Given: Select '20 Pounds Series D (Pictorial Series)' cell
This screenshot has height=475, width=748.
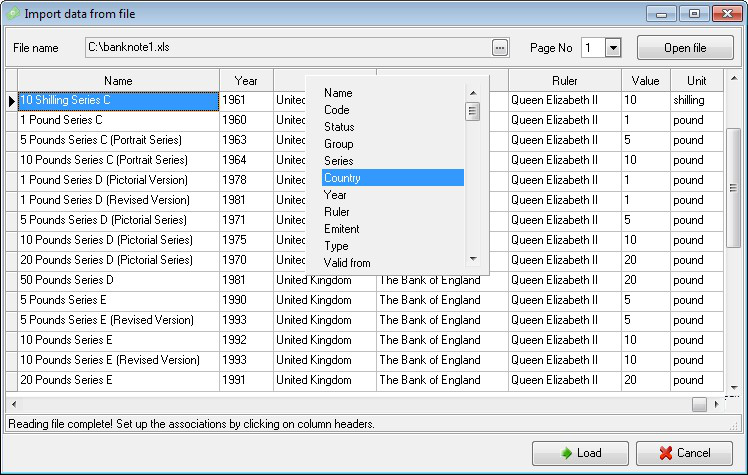Looking at the screenshot, I should [x=118, y=261].
